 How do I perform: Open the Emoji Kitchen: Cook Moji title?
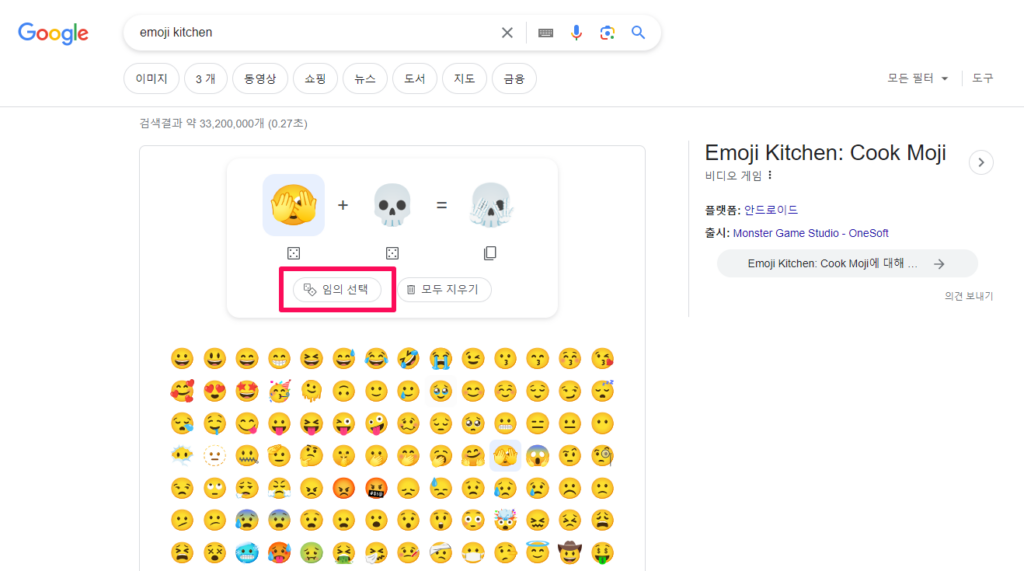[x=825, y=153]
